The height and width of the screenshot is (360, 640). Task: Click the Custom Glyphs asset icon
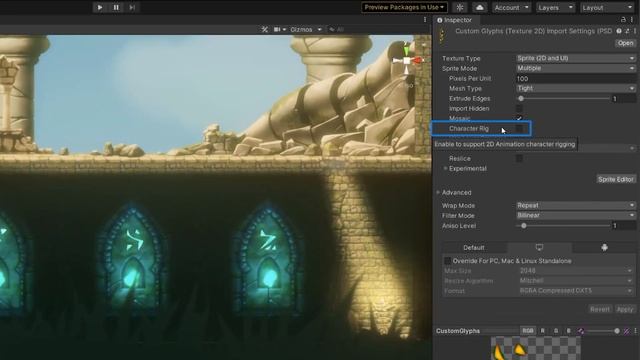pyautogui.click(x=442, y=35)
